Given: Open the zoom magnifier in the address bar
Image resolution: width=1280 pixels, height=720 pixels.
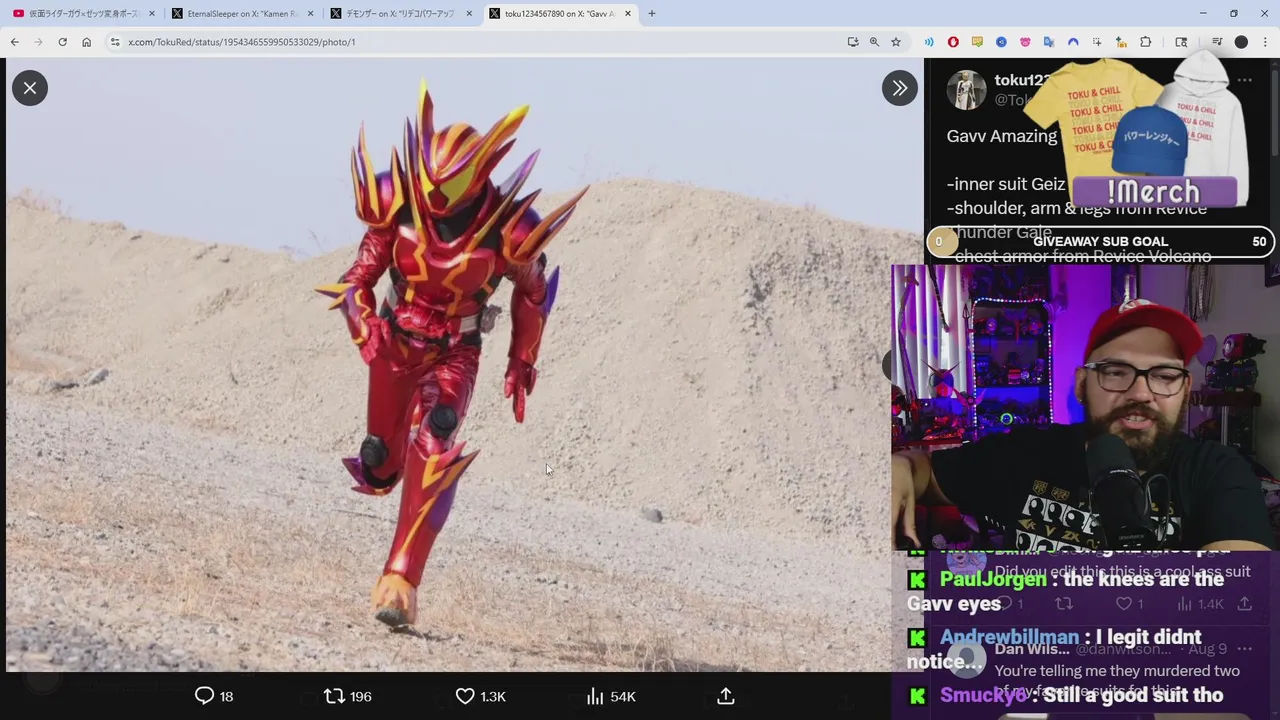Looking at the screenshot, I should click(874, 42).
